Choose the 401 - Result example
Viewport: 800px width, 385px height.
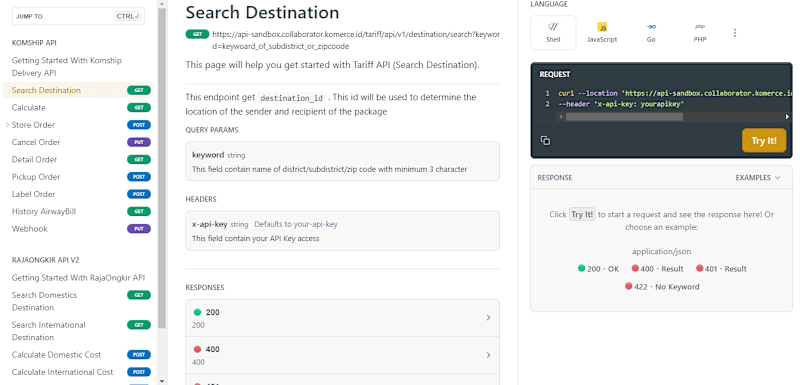pos(721,269)
